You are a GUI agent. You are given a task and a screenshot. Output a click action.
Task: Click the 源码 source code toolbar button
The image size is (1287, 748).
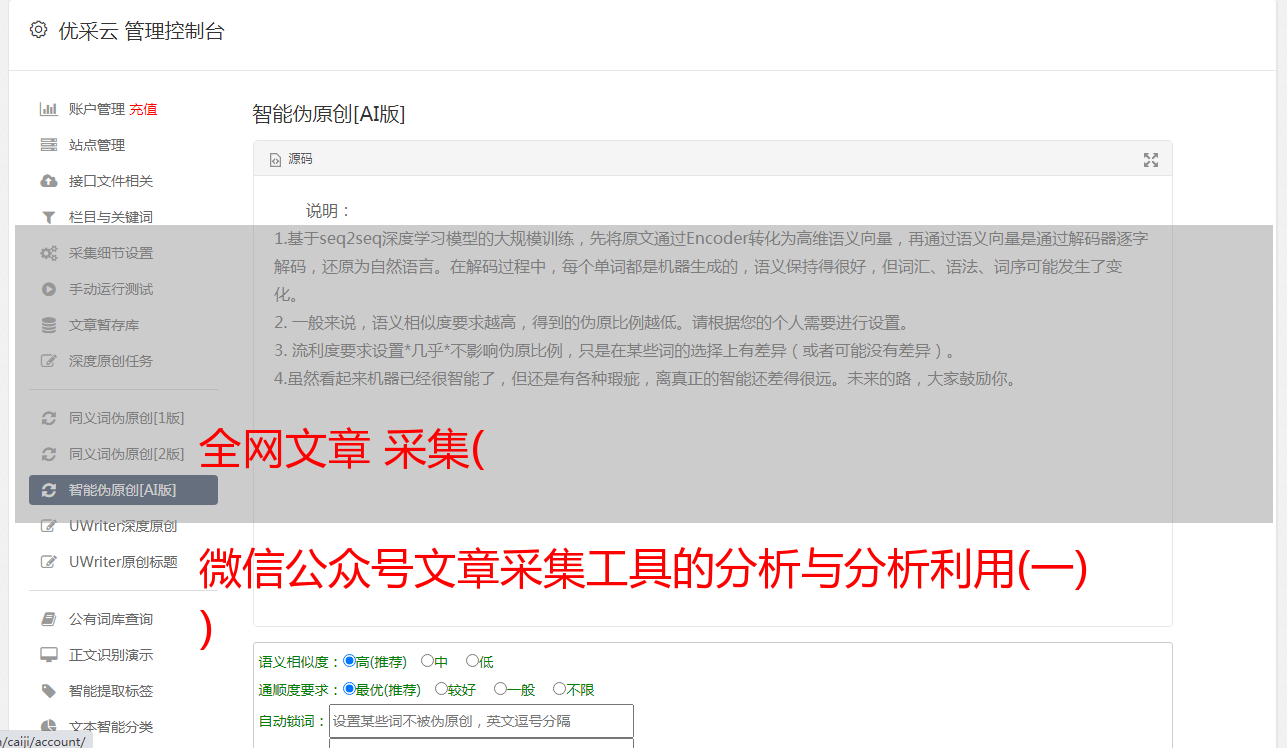coord(291,159)
